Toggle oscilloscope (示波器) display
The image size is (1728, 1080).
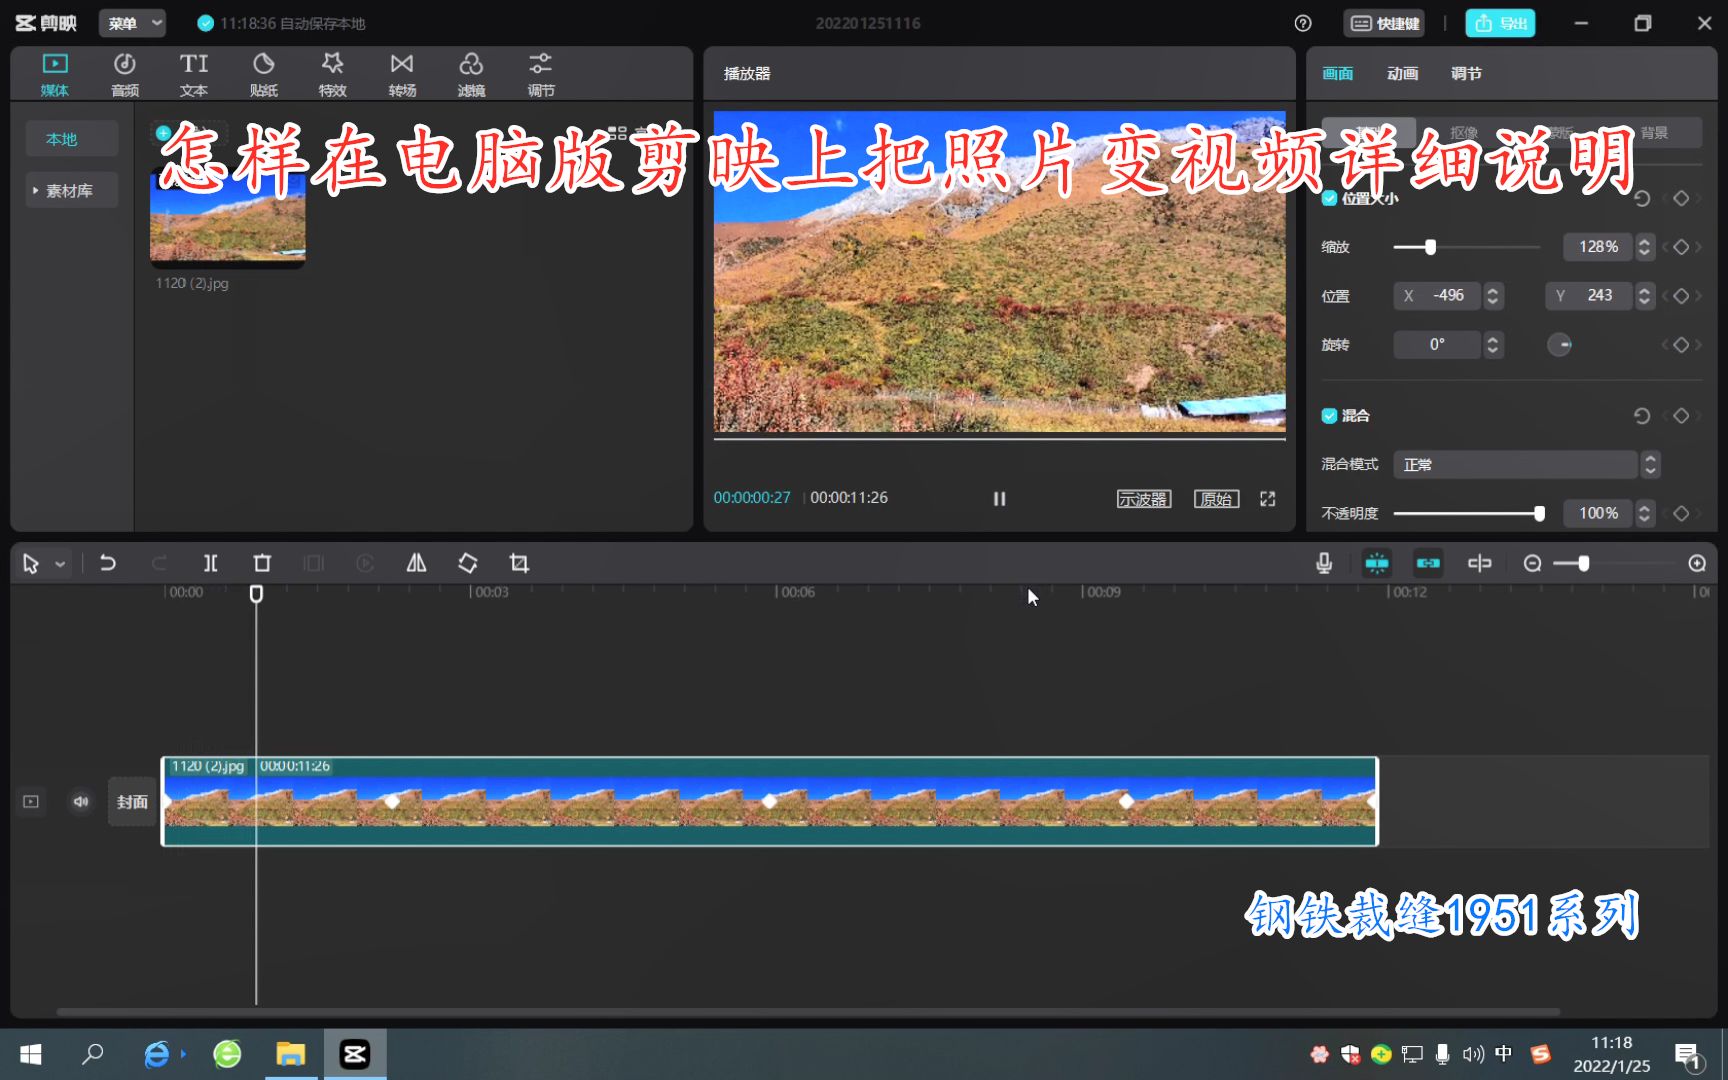pos(1143,499)
